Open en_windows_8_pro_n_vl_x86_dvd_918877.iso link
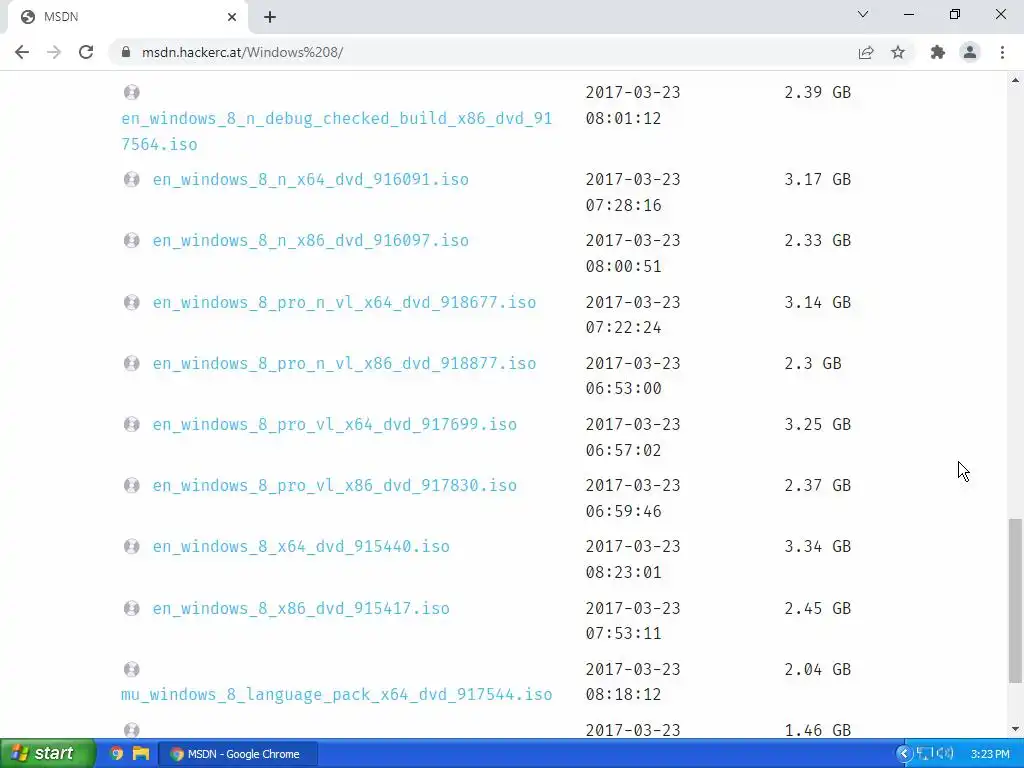The width and height of the screenshot is (1024, 768). click(x=344, y=363)
